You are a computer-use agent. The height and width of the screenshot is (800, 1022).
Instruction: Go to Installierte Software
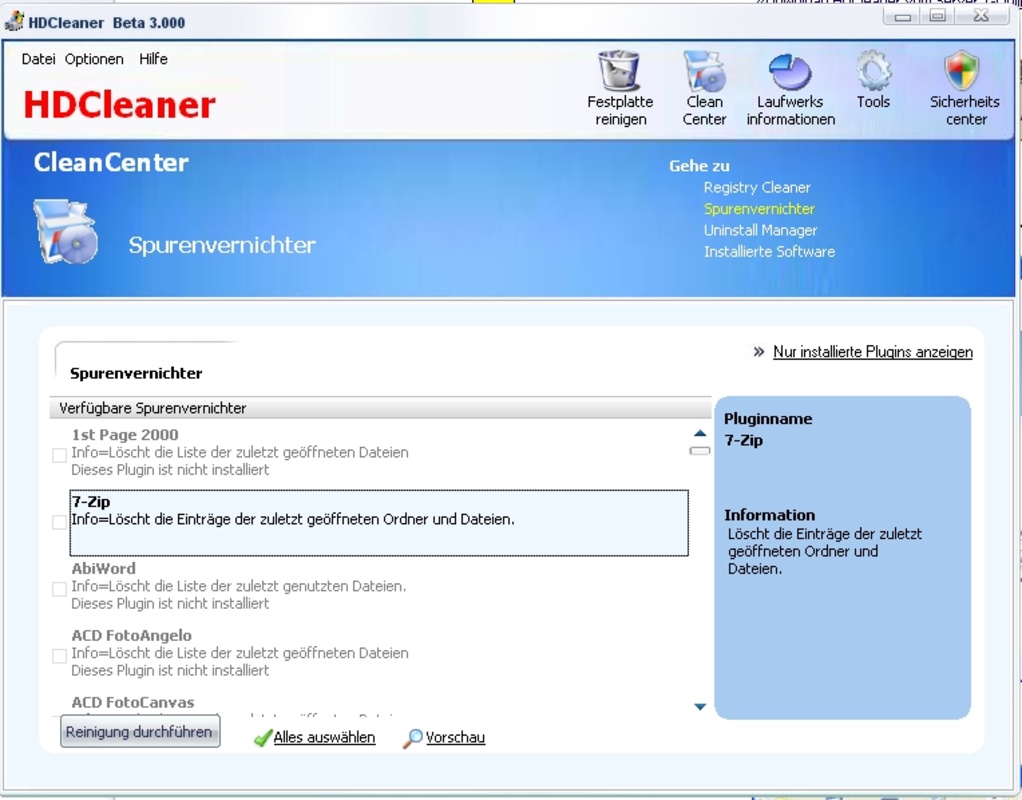click(769, 252)
